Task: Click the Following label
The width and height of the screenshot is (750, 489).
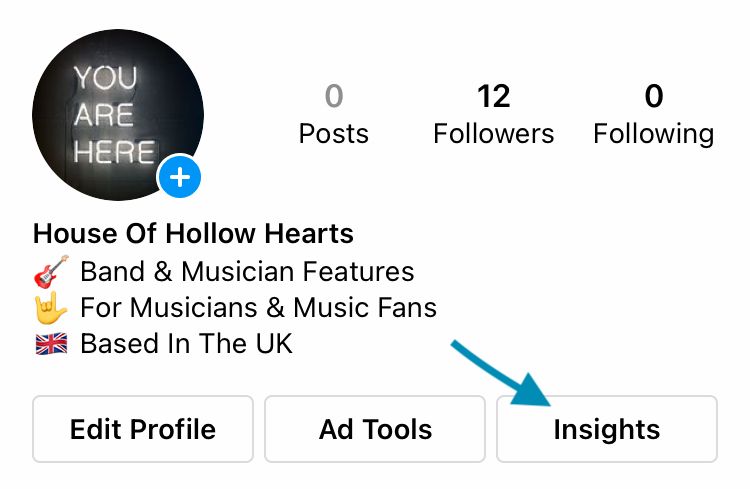Action: tap(654, 134)
